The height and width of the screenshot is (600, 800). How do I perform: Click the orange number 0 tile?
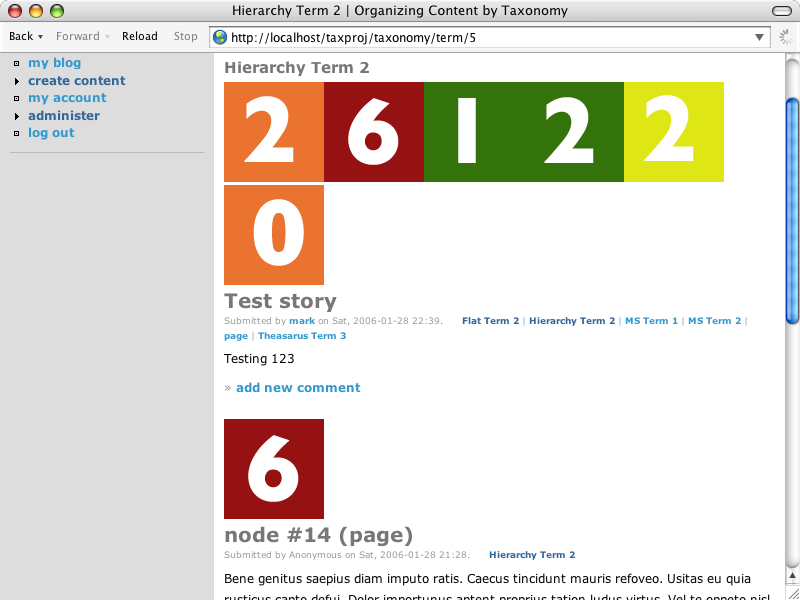pos(274,235)
